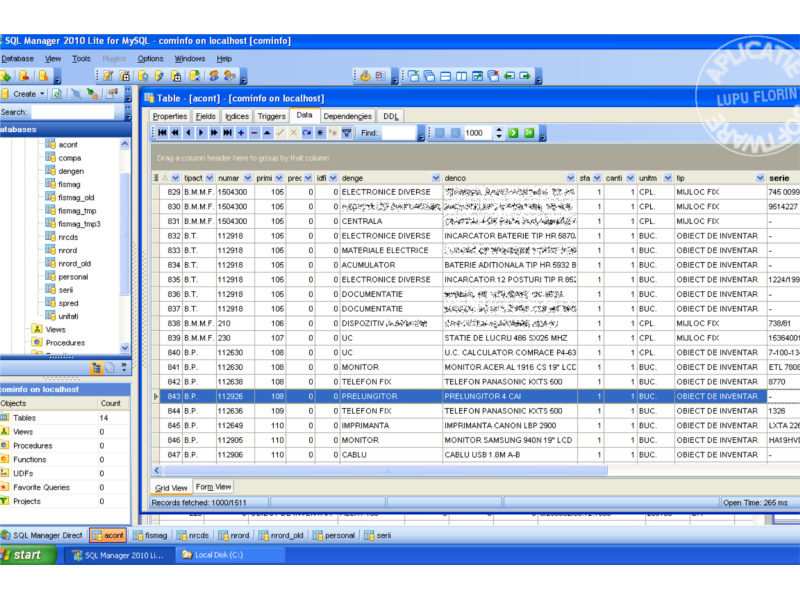This screenshot has width=800, height=600.
Task: Go to first record in data navigator
Action: pyautogui.click(x=162, y=133)
